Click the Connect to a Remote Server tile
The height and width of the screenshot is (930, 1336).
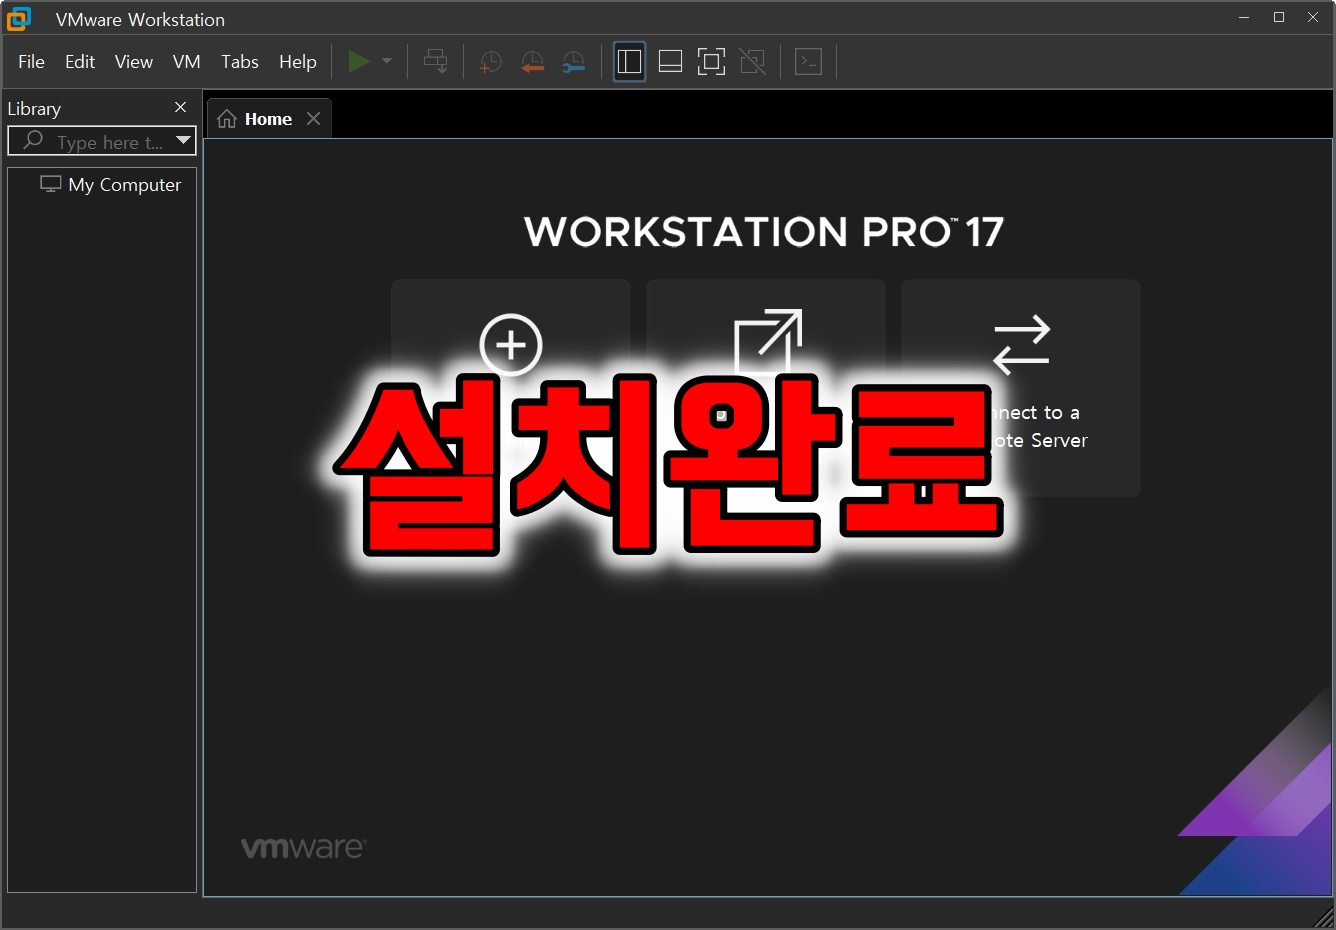1021,387
